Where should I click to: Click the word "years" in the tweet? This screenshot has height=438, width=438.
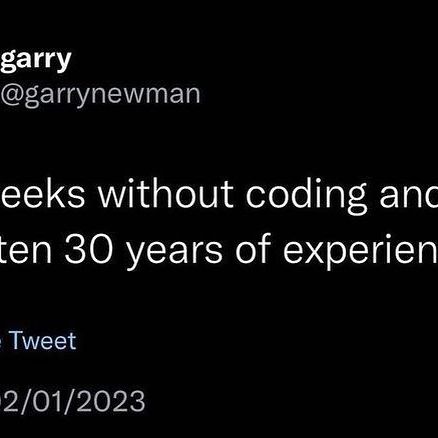pyautogui.click(x=175, y=253)
